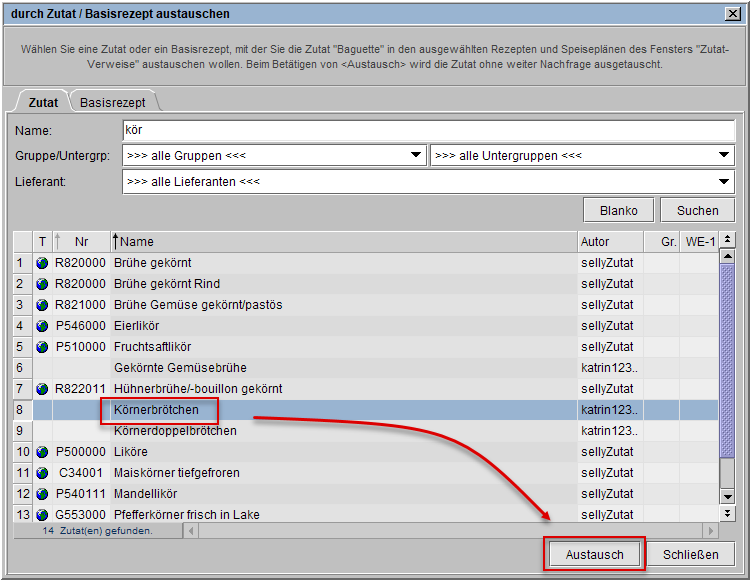
Task: Click the Schließen button
Action: pyautogui.click(x=690, y=554)
